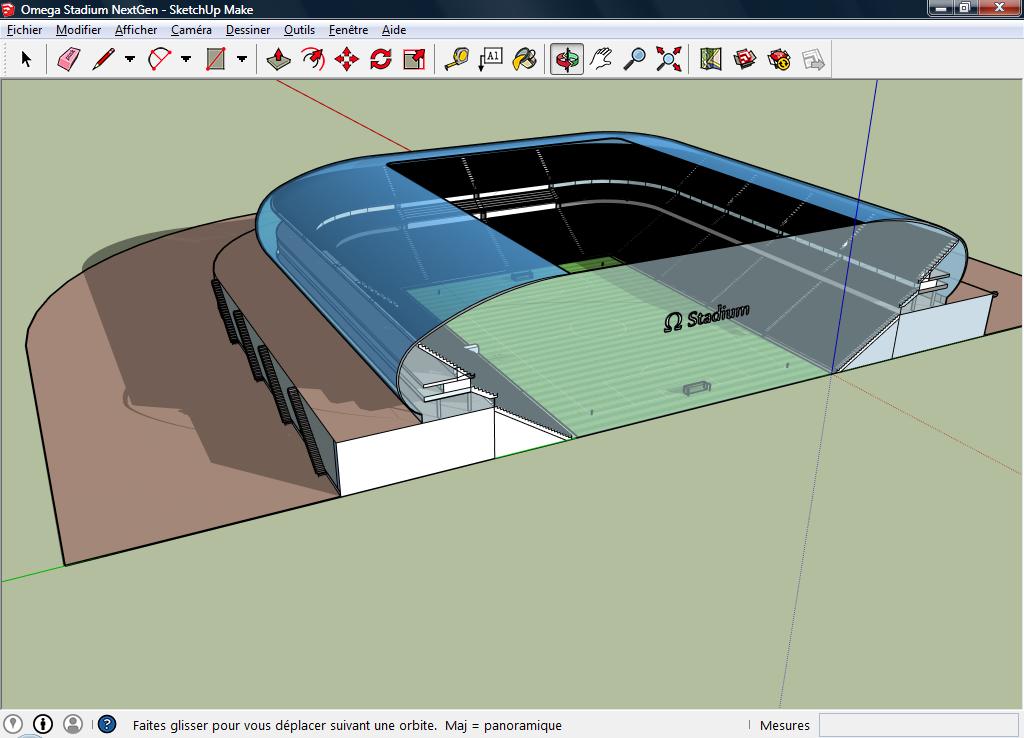The height and width of the screenshot is (738, 1024).
Task: Activate the Zoom Extents tool
Action: click(x=669, y=60)
